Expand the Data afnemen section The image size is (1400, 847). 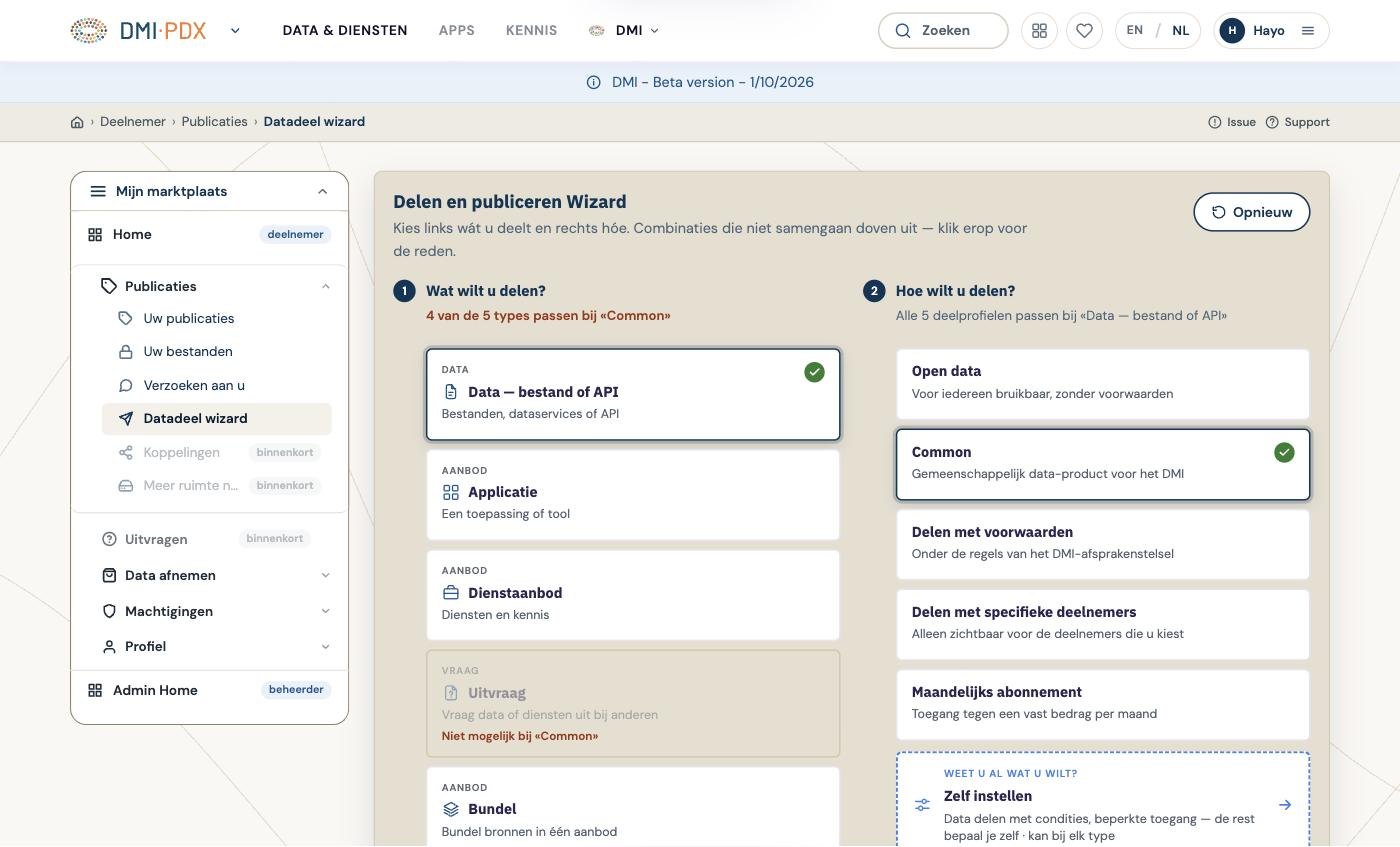click(x=325, y=575)
